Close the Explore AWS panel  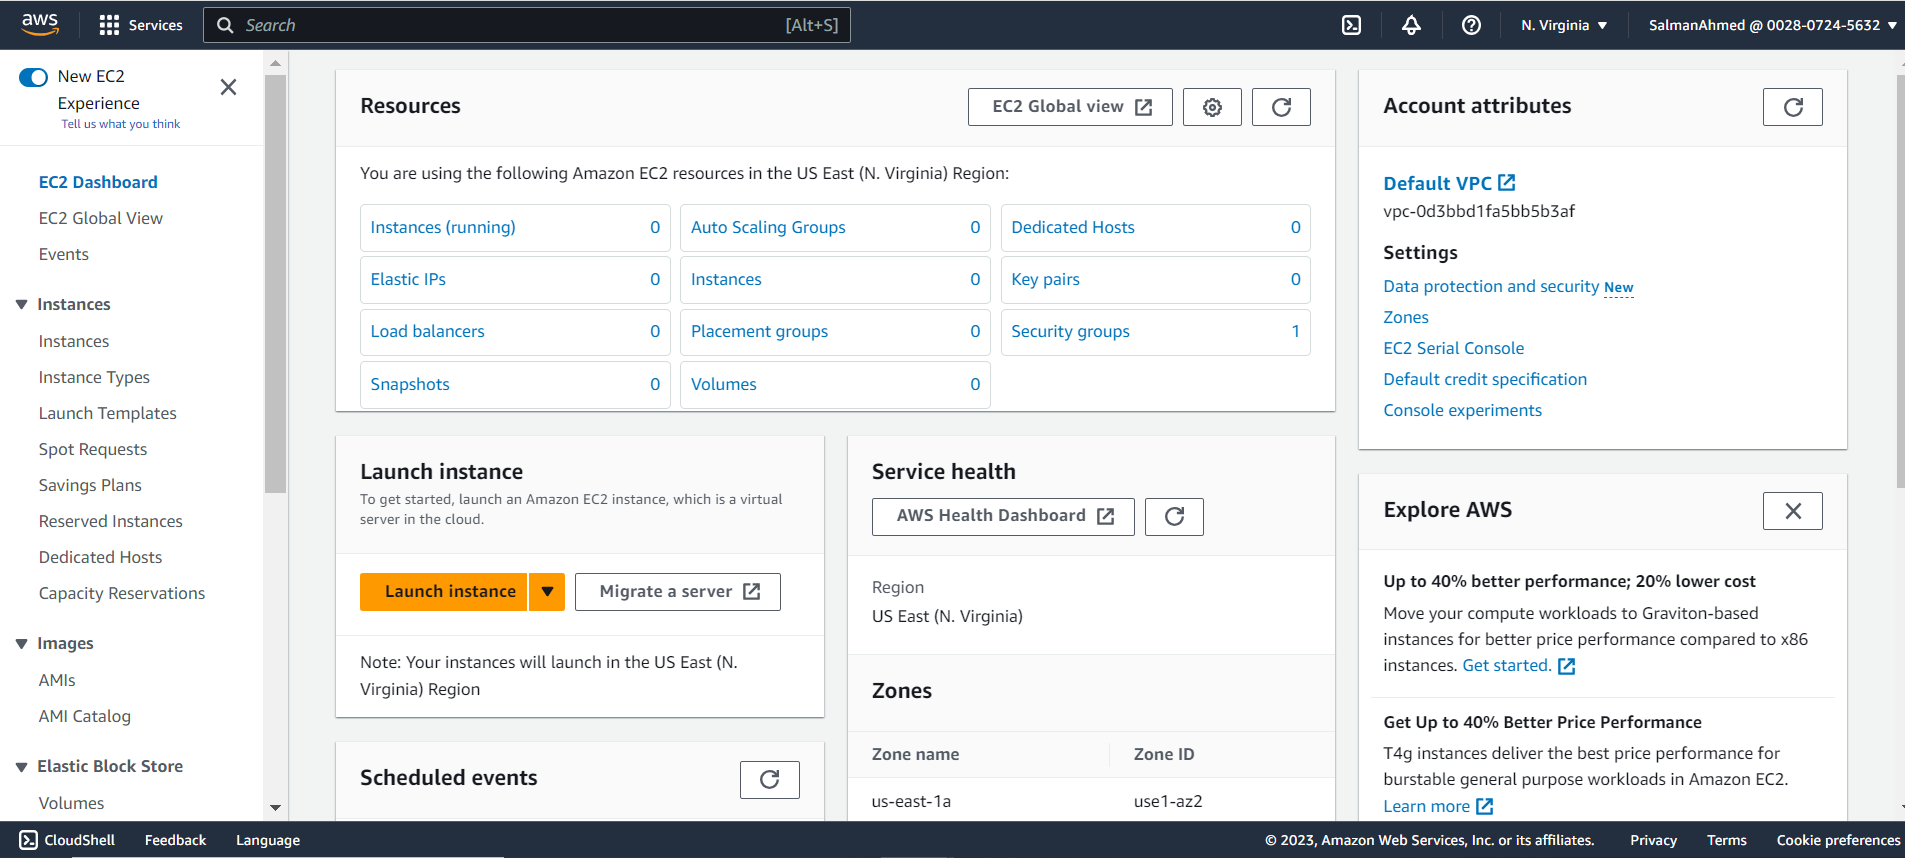coord(1792,511)
